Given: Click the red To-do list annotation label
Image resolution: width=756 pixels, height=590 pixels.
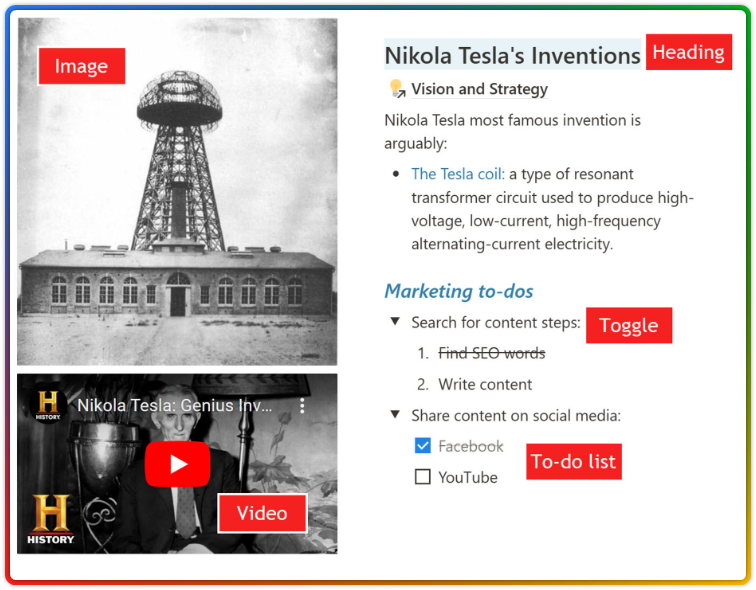Looking at the screenshot, I should point(574,461).
